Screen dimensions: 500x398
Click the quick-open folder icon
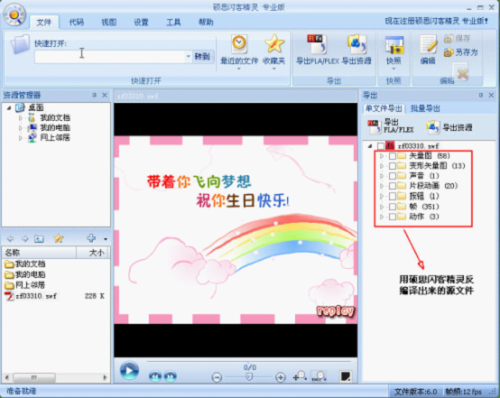[x=20, y=45]
